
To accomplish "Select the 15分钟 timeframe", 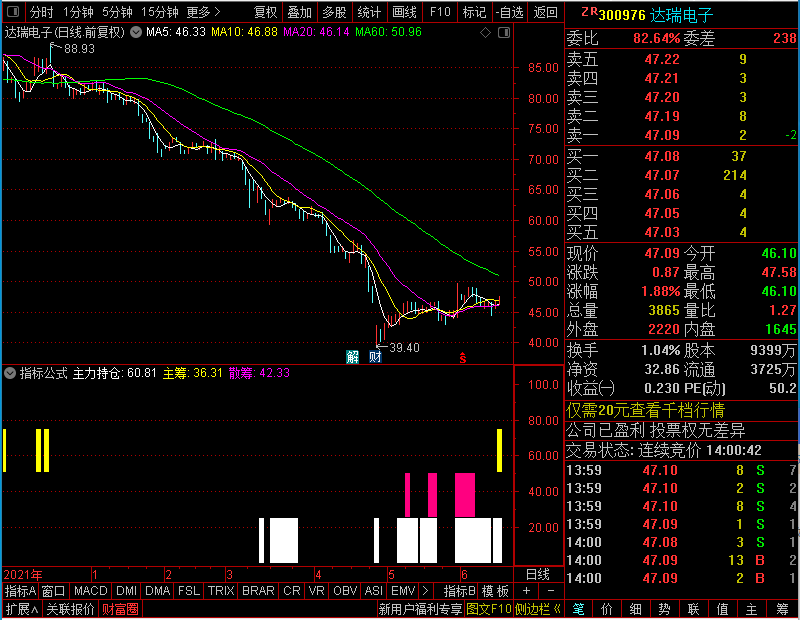I will tap(160, 12).
